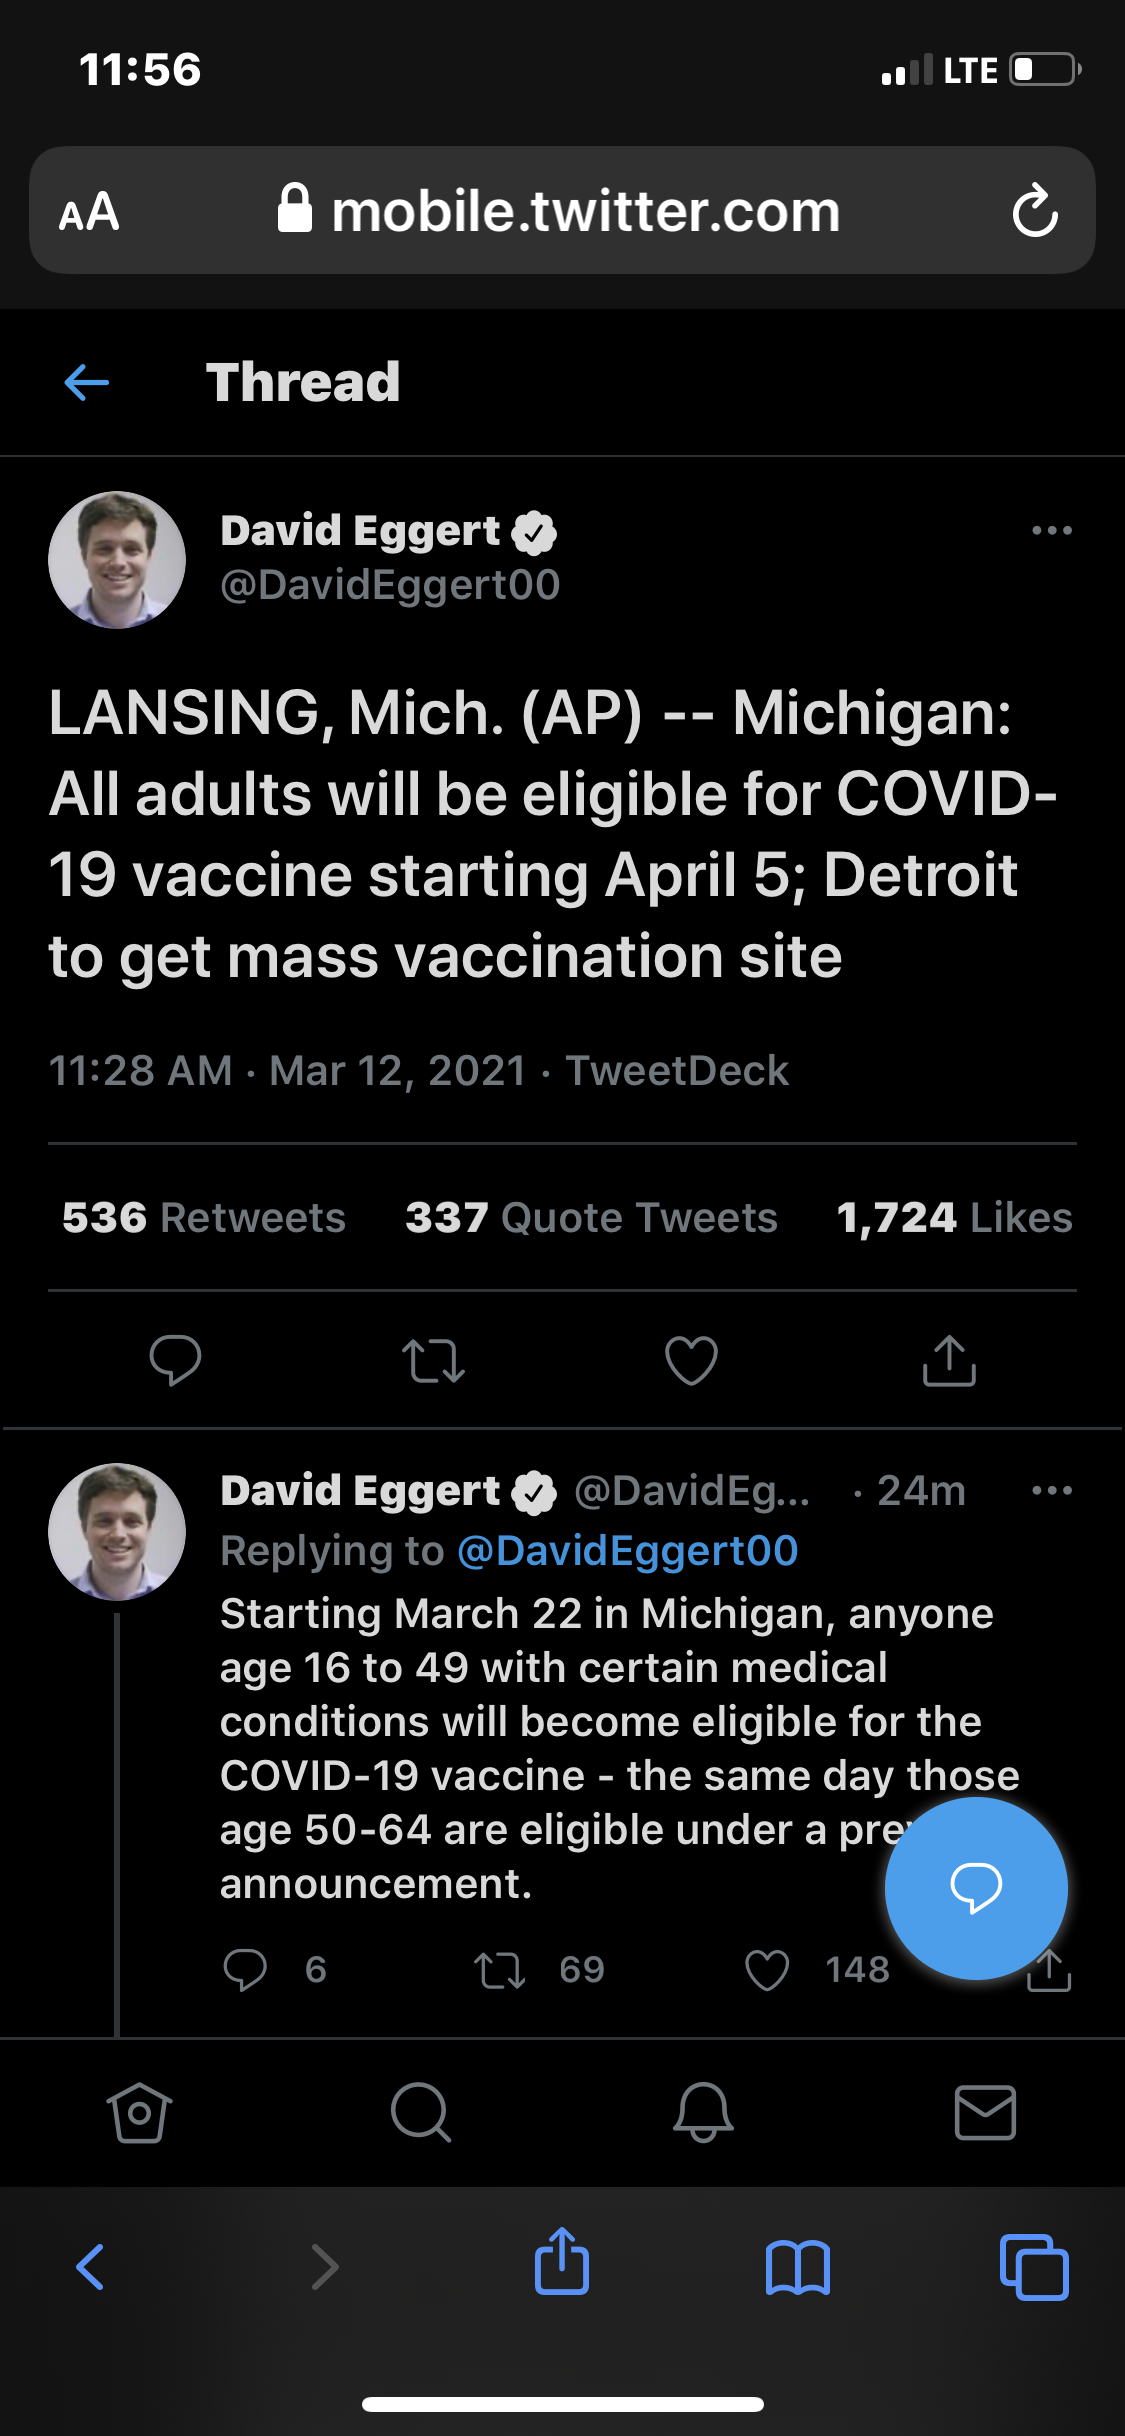Viewport: 1125px width, 2436px height.
Task: Click the @DavidEggert00 reply mention link
Action: 627,1551
